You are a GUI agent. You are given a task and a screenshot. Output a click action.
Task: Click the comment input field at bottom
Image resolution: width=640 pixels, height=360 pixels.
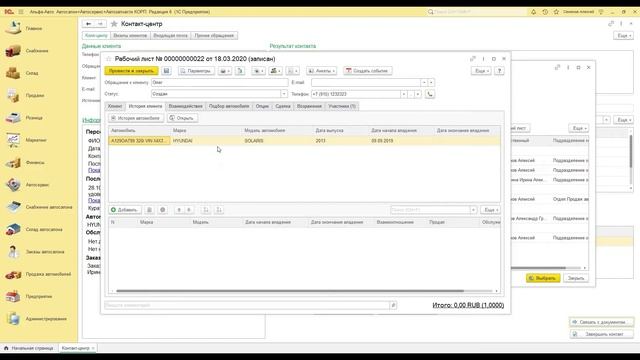click(x=247, y=305)
